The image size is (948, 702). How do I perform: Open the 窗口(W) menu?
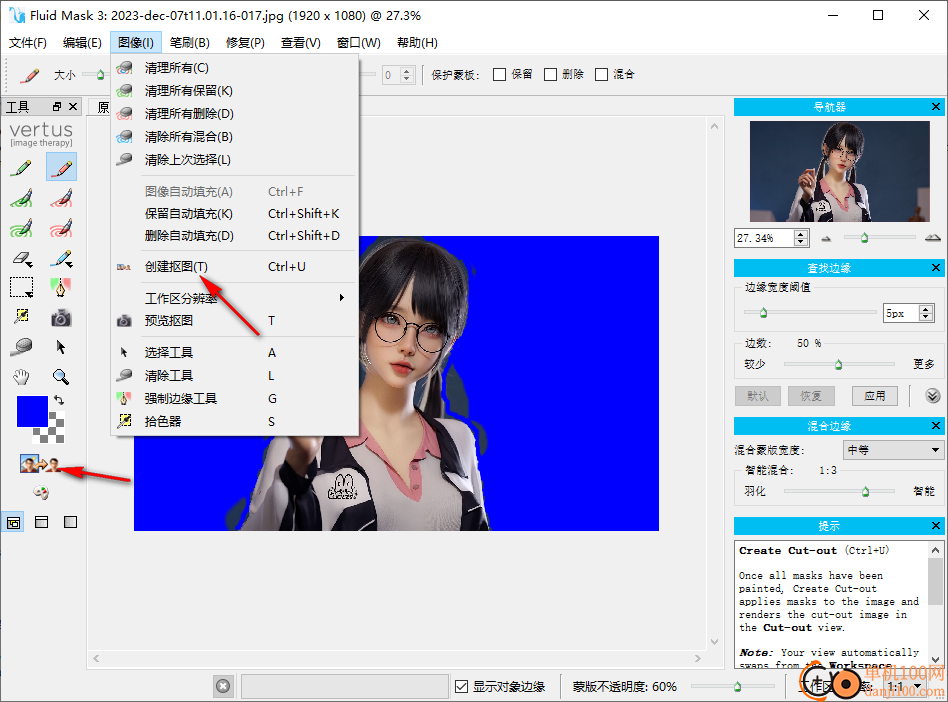click(359, 42)
